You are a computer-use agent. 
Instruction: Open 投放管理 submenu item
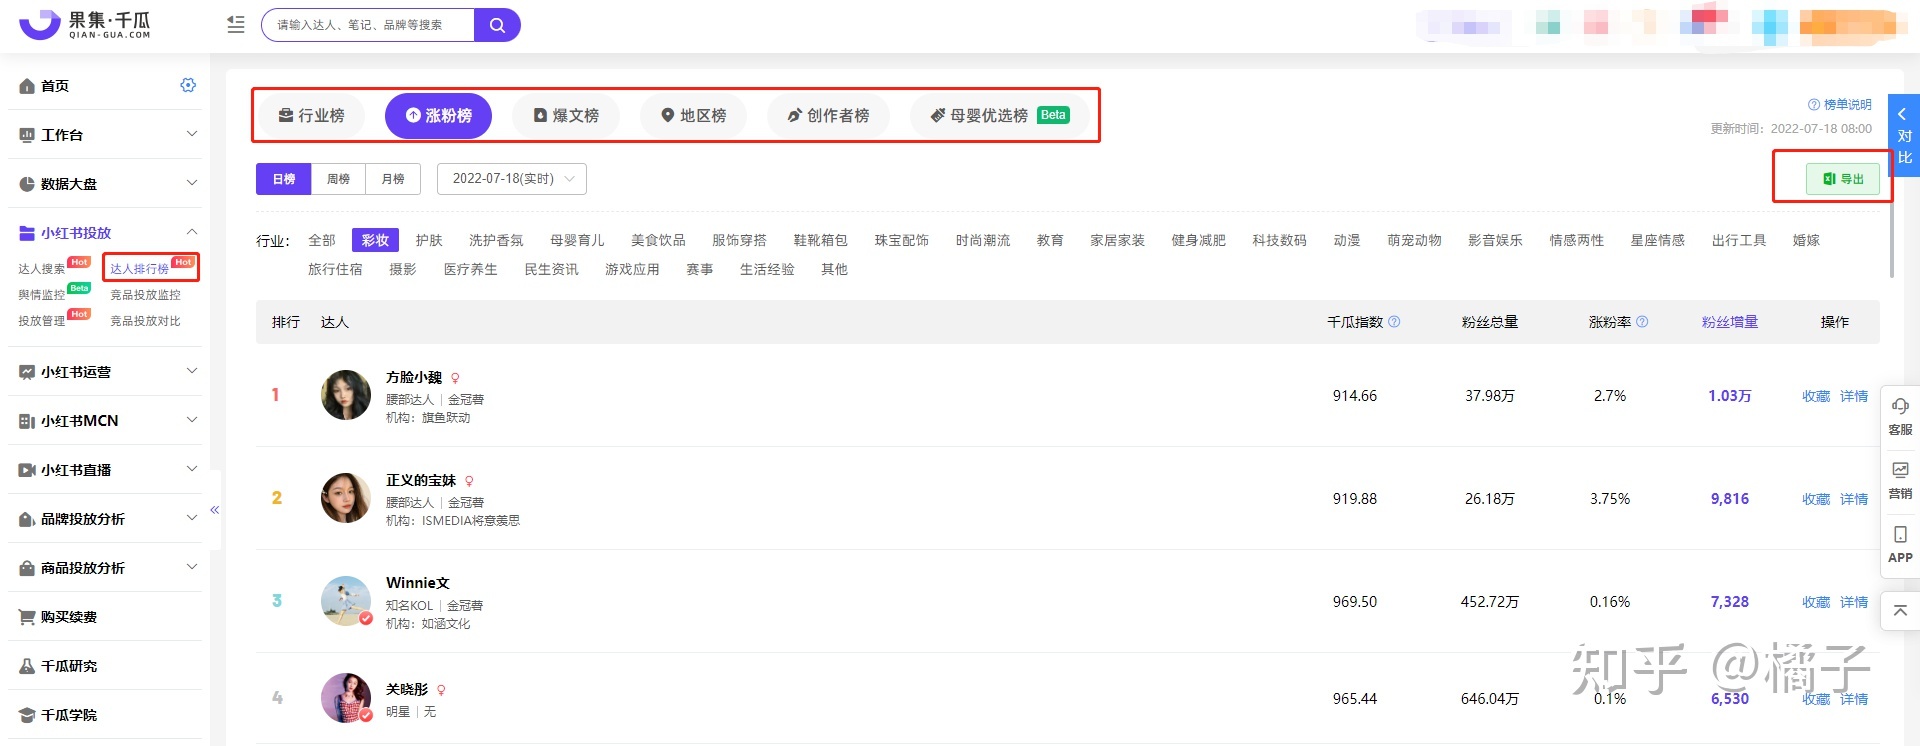(41, 321)
